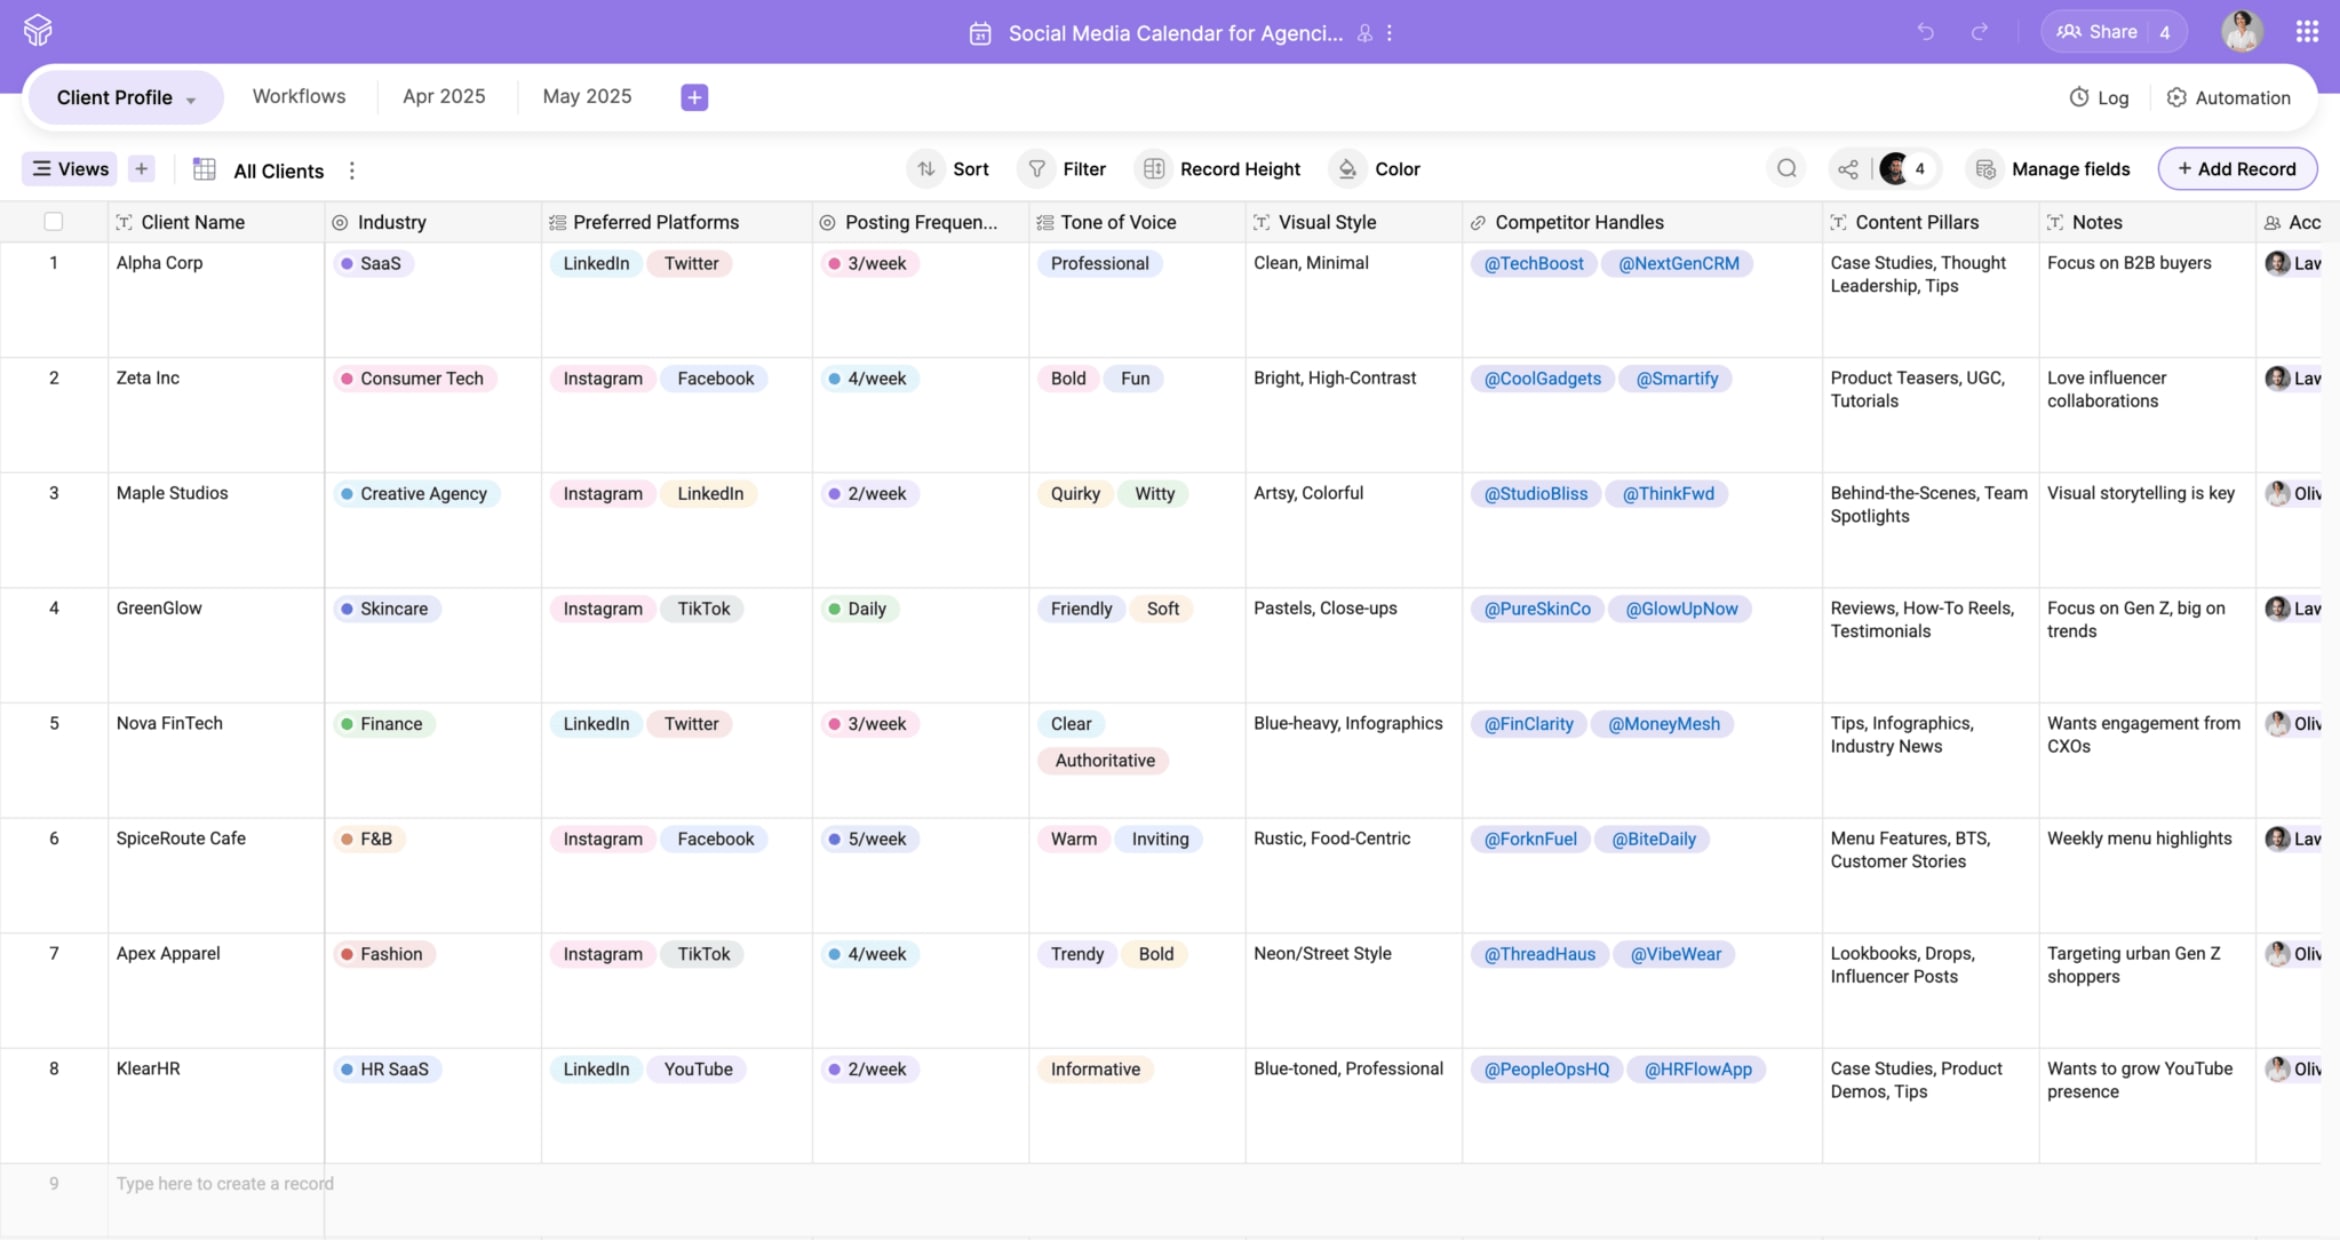Open the Log history

tap(2099, 97)
